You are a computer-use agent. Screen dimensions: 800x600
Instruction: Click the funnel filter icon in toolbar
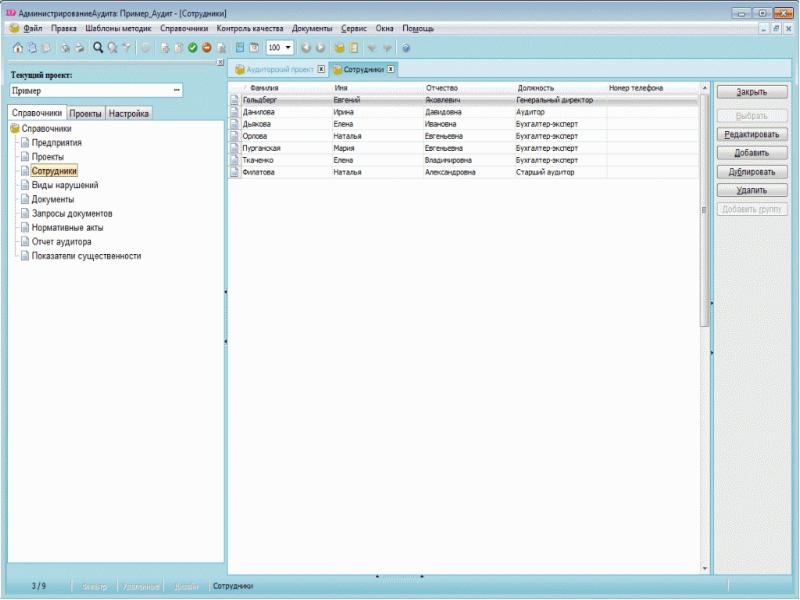127,47
